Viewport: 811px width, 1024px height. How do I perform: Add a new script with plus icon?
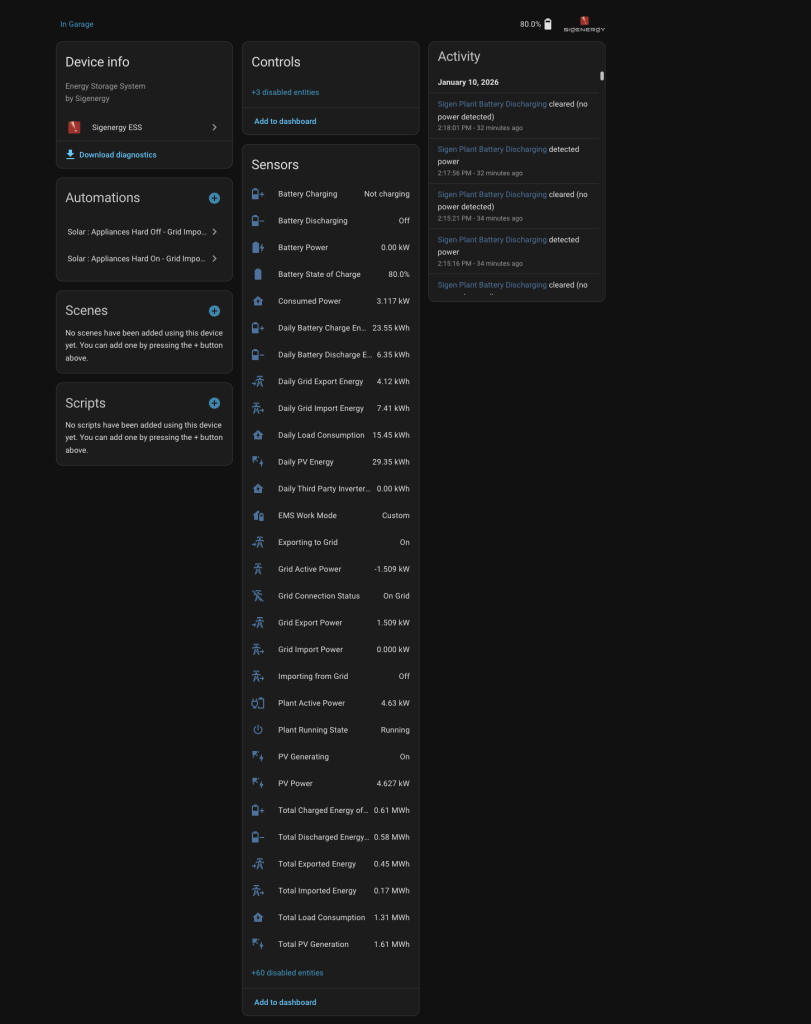214,403
